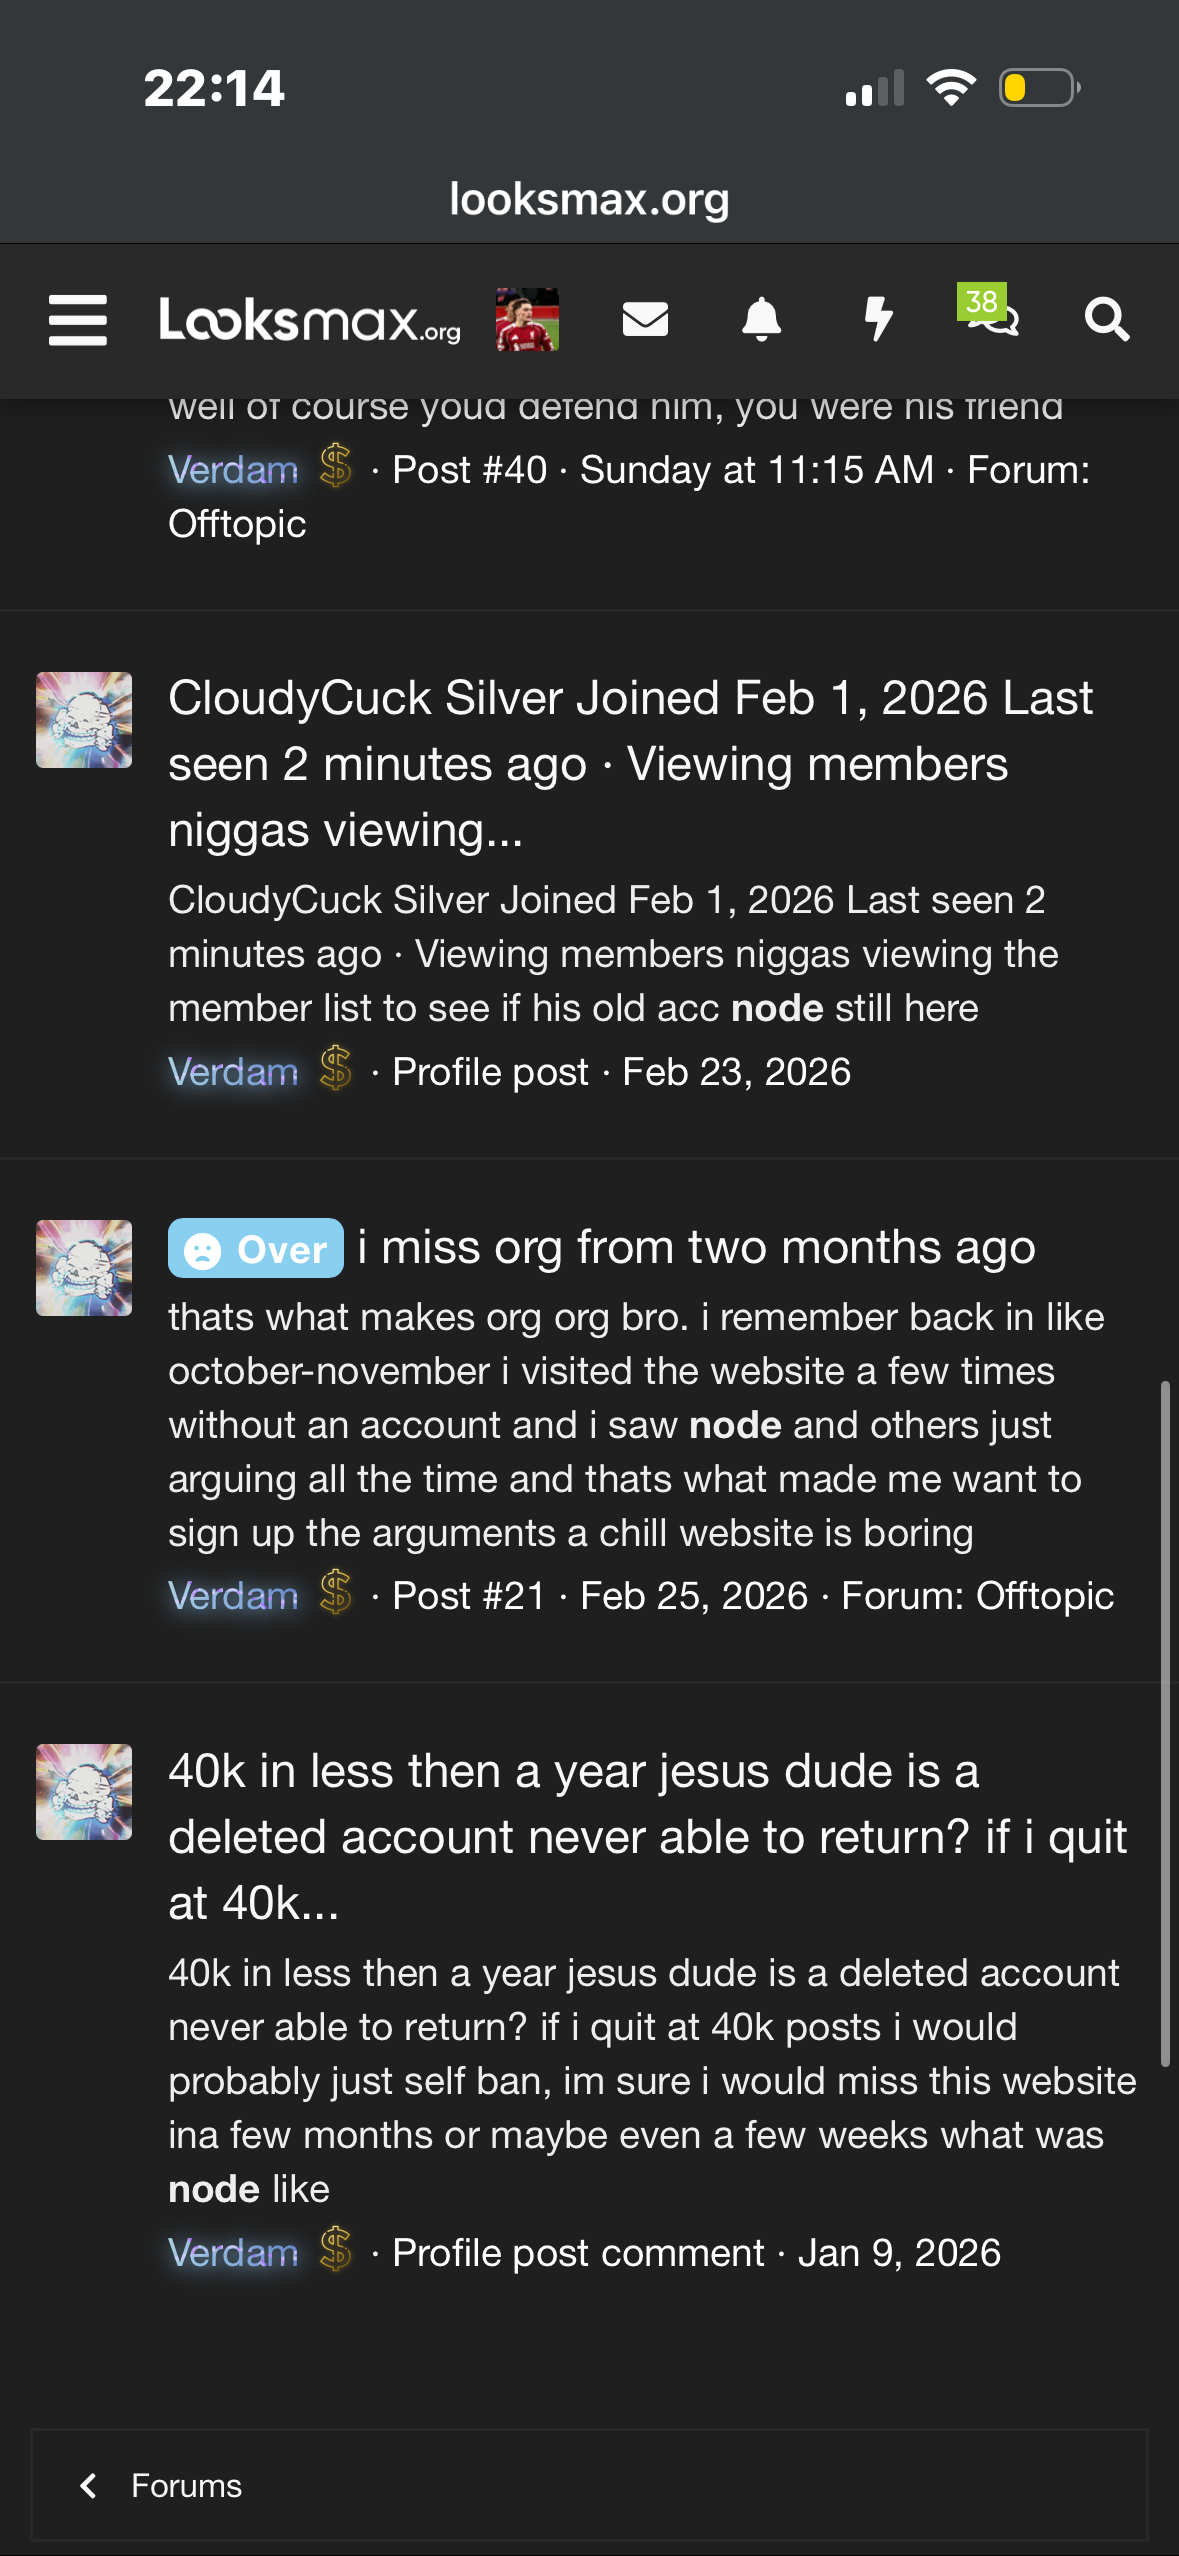Tap Verdam username under Post #21

233,1596
